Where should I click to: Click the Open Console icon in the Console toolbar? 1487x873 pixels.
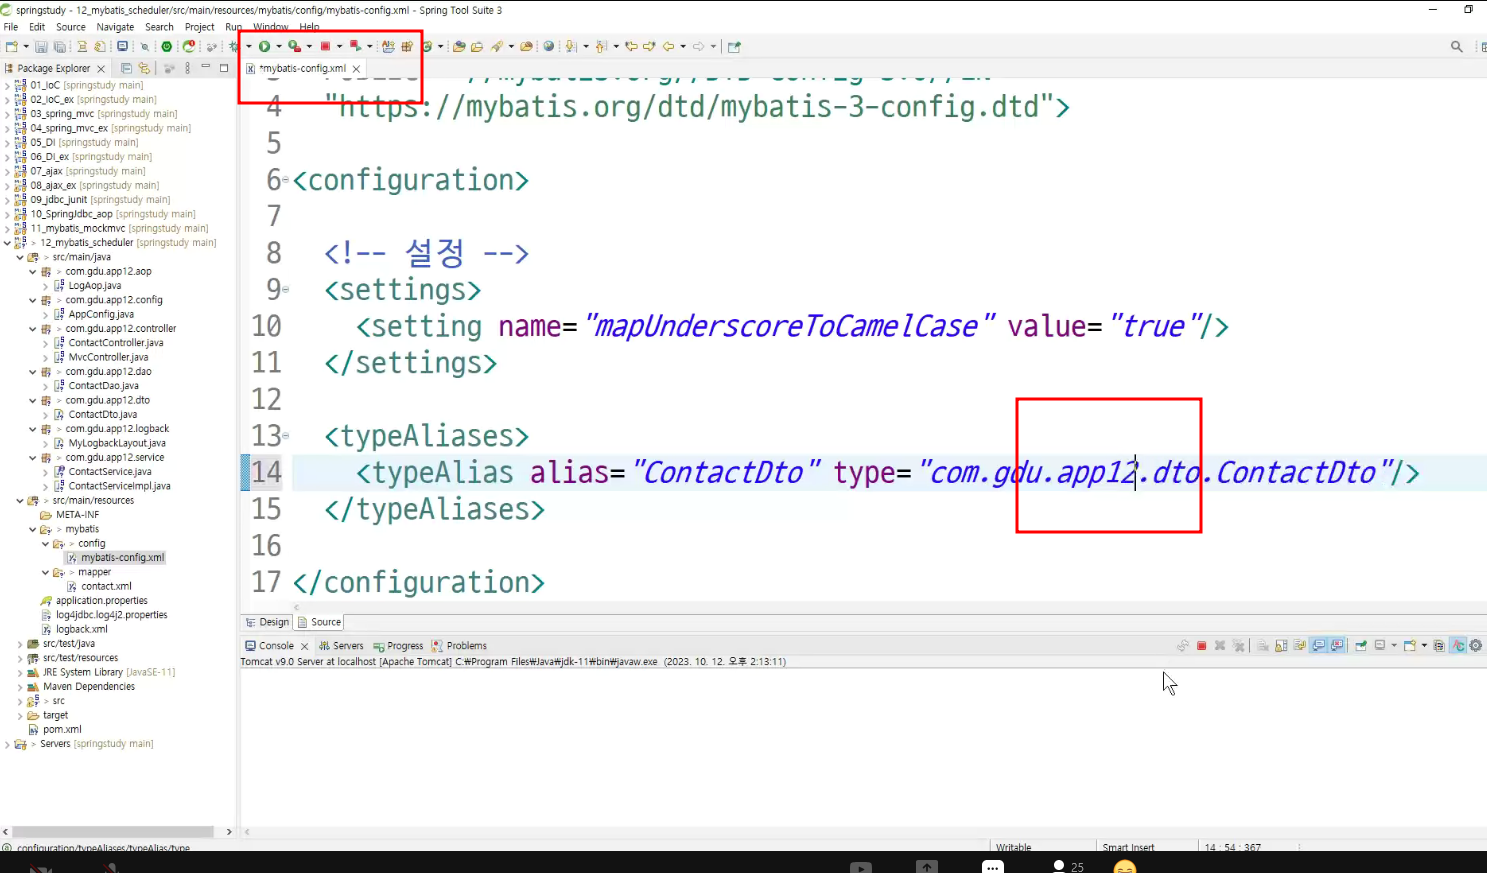[x=1410, y=646]
